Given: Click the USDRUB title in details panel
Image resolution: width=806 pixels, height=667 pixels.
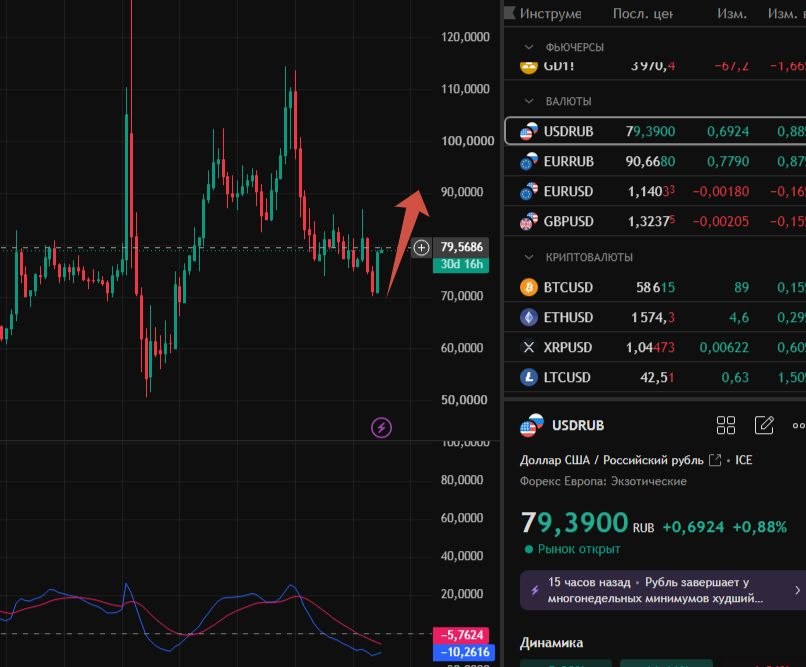Looking at the screenshot, I should pos(578,425).
